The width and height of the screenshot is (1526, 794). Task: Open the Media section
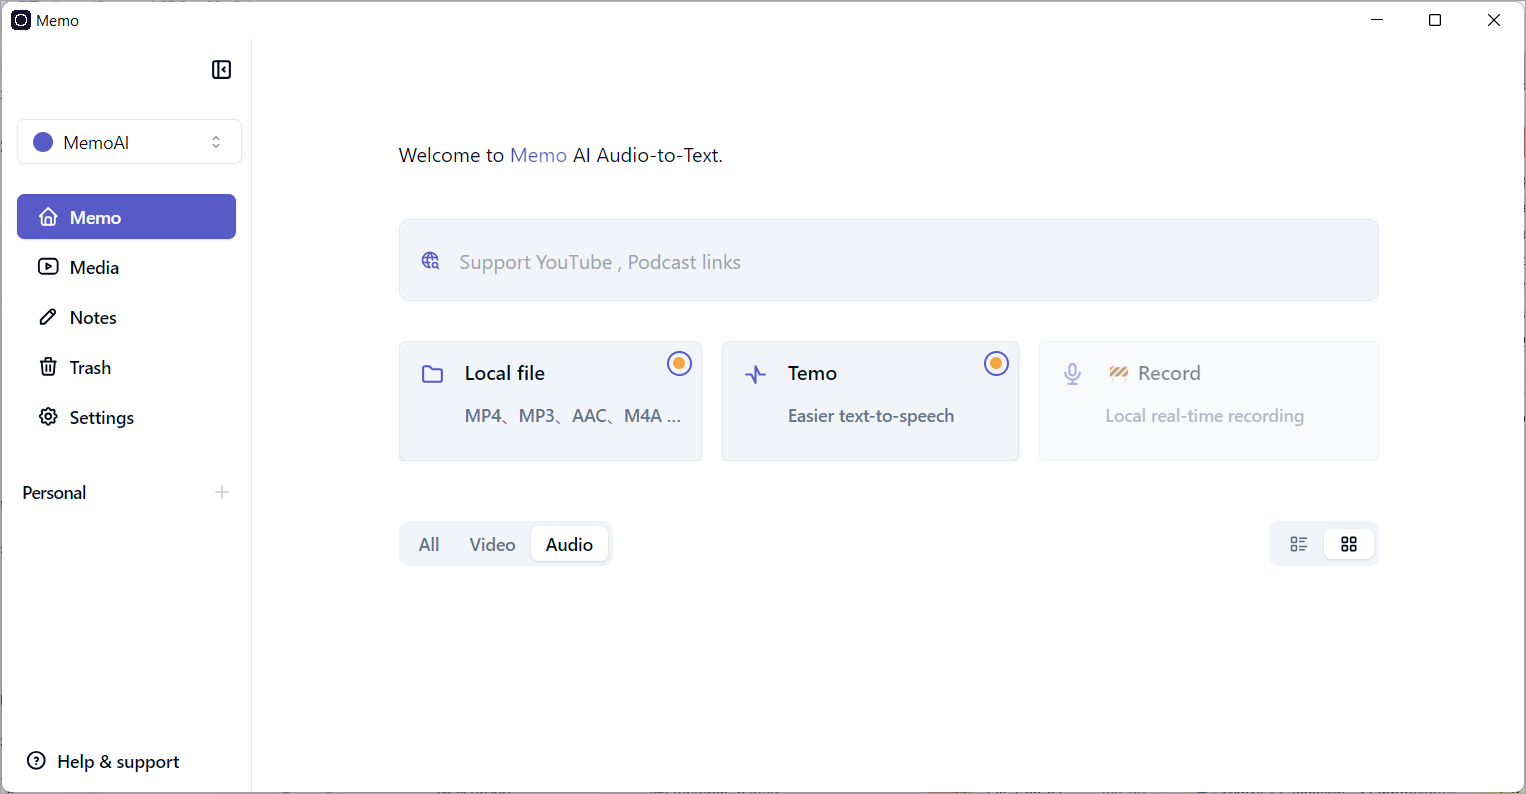[126, 267]
